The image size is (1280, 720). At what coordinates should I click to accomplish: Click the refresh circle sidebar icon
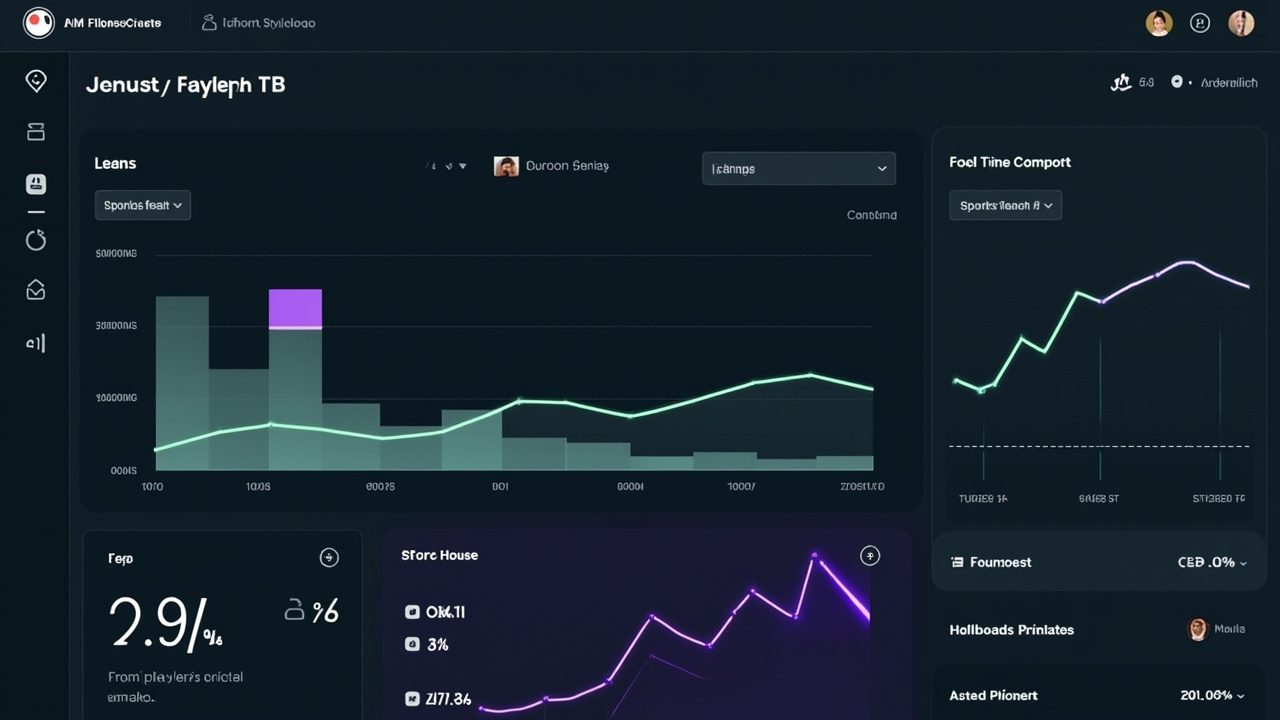[x=36, y=239]
